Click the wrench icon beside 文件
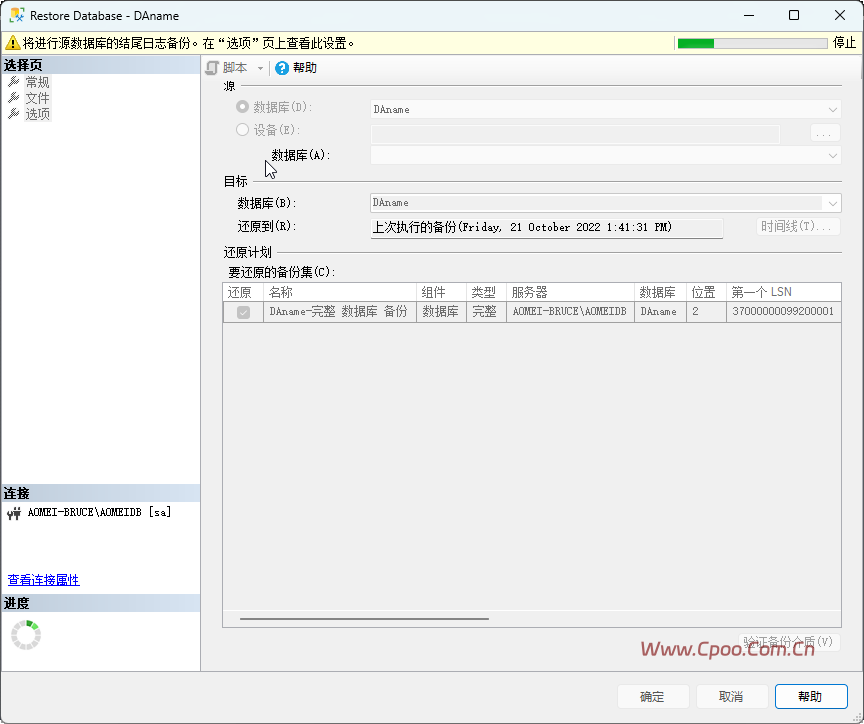 [14, 98]
